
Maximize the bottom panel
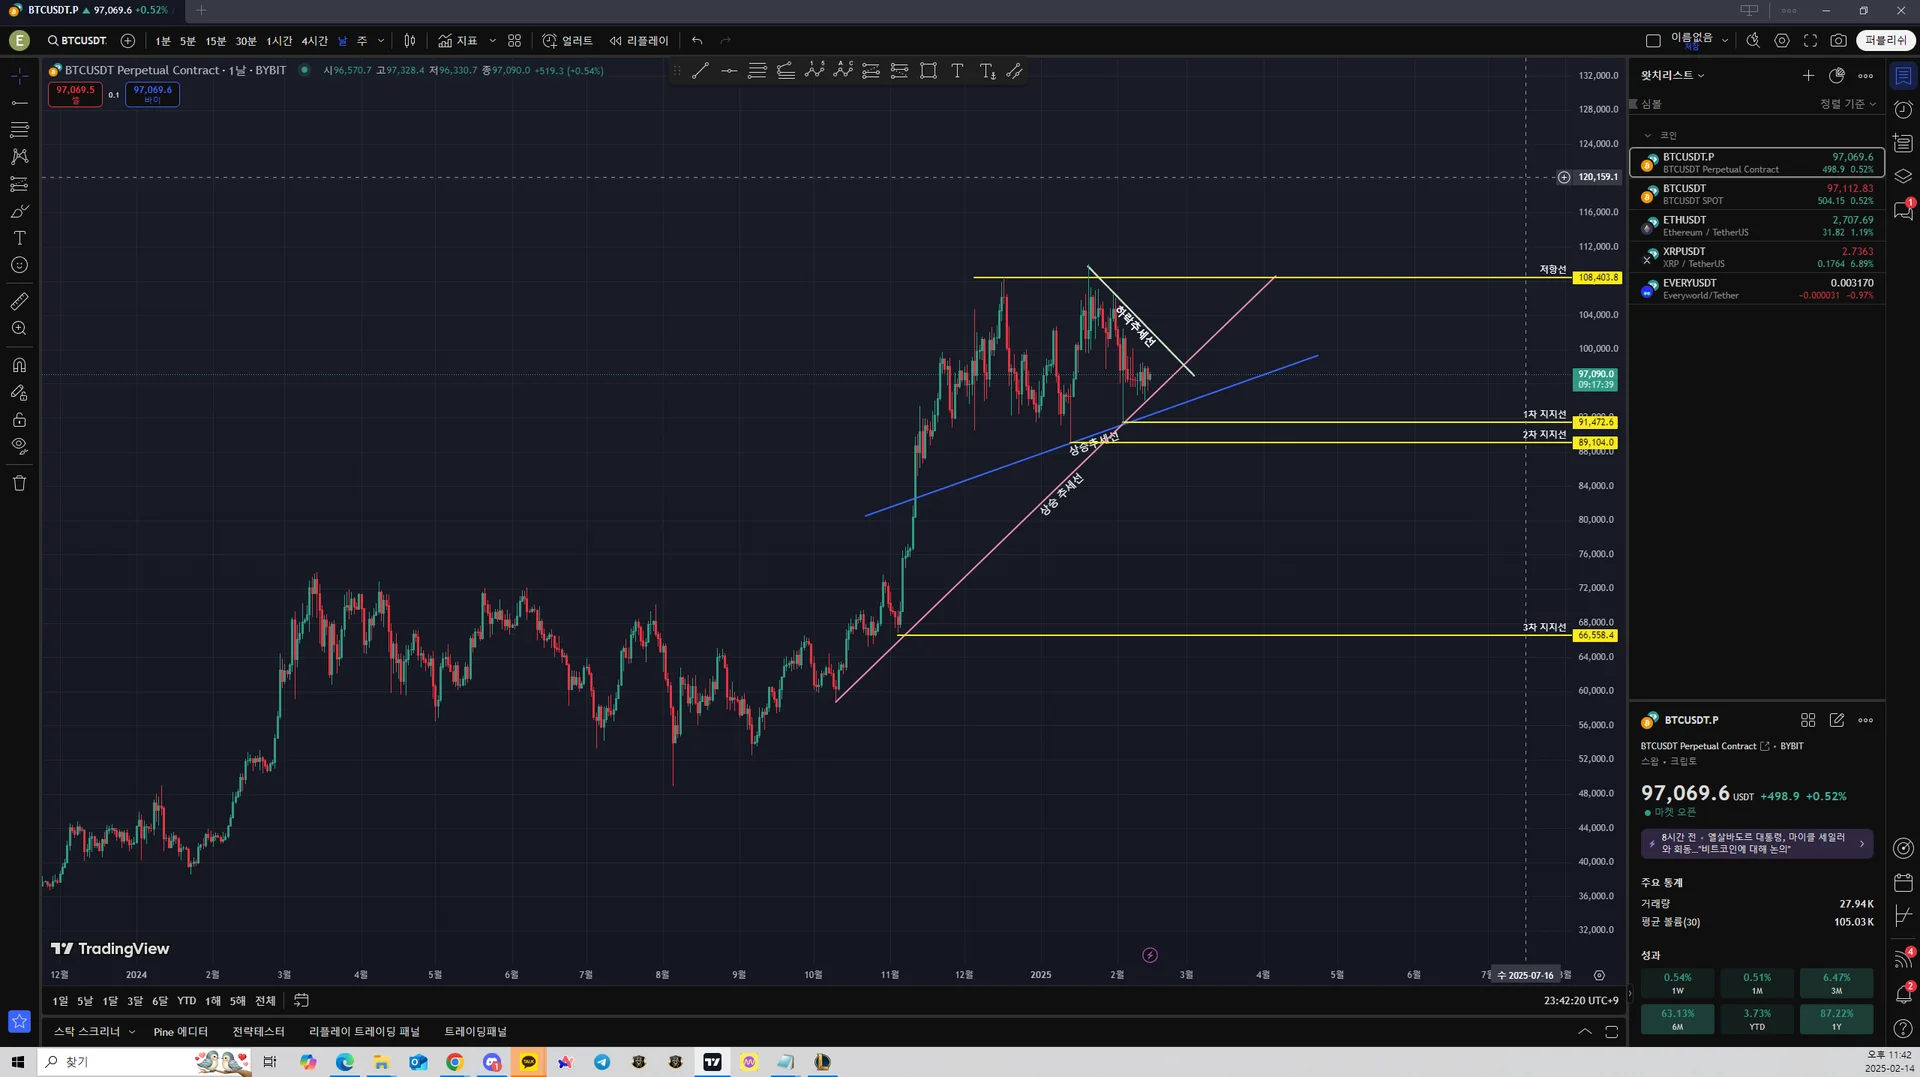coord(1612,1032)
